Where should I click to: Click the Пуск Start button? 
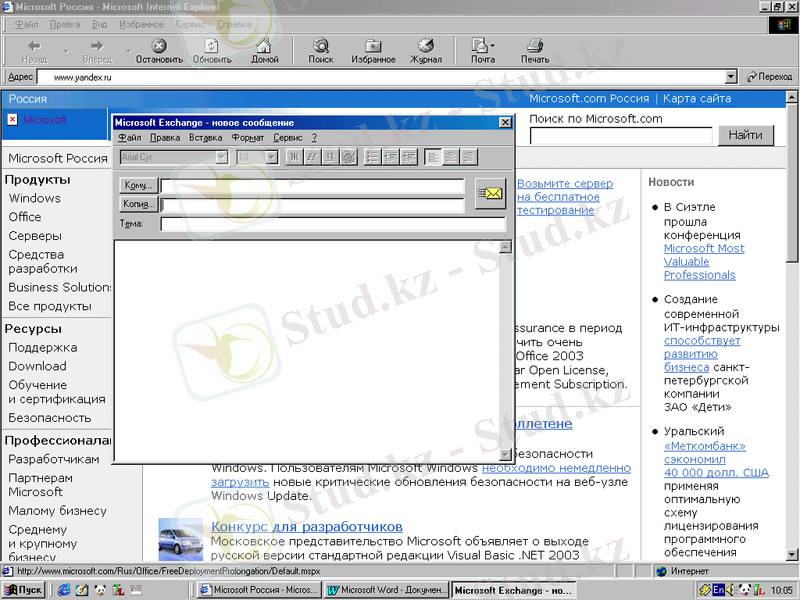click(x=24, y=590)
